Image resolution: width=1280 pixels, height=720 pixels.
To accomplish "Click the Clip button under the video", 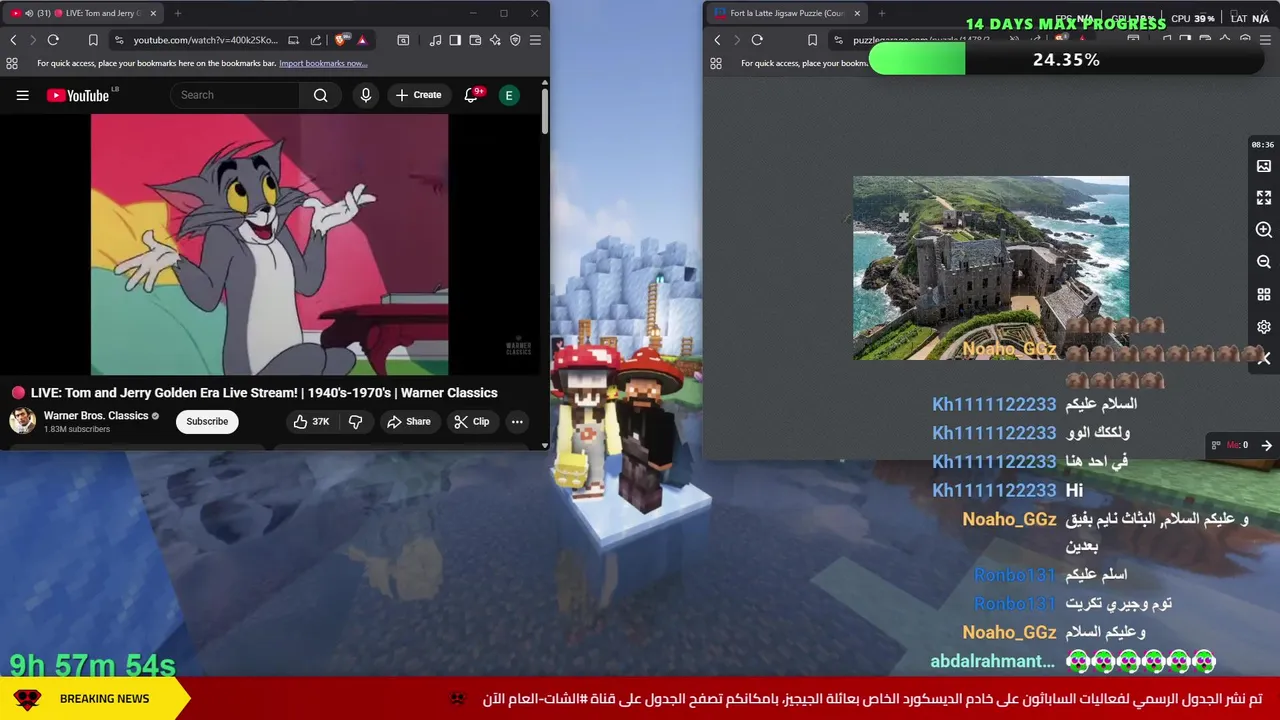I will click(x=472, y=422).
